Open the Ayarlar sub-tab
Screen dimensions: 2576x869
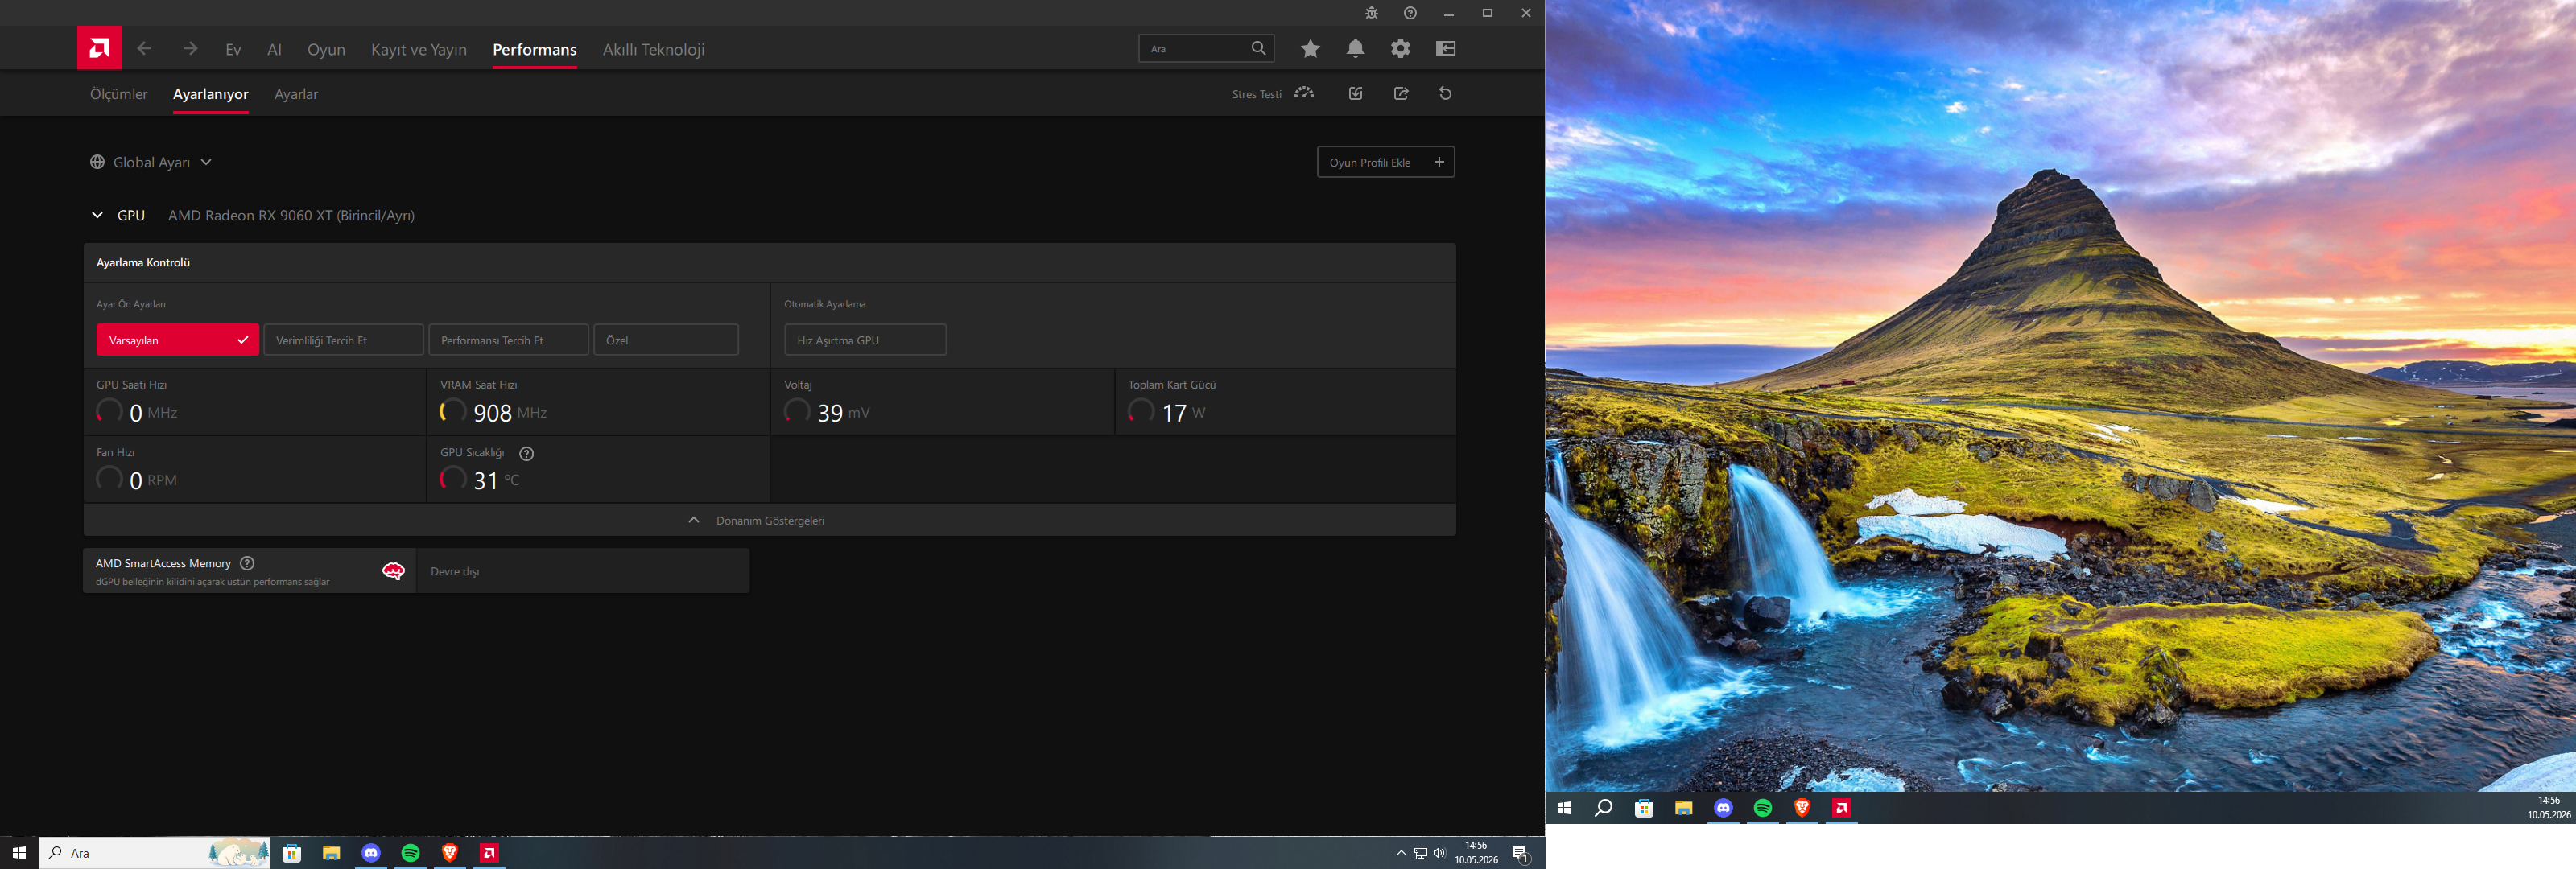[x=296, y=94]
